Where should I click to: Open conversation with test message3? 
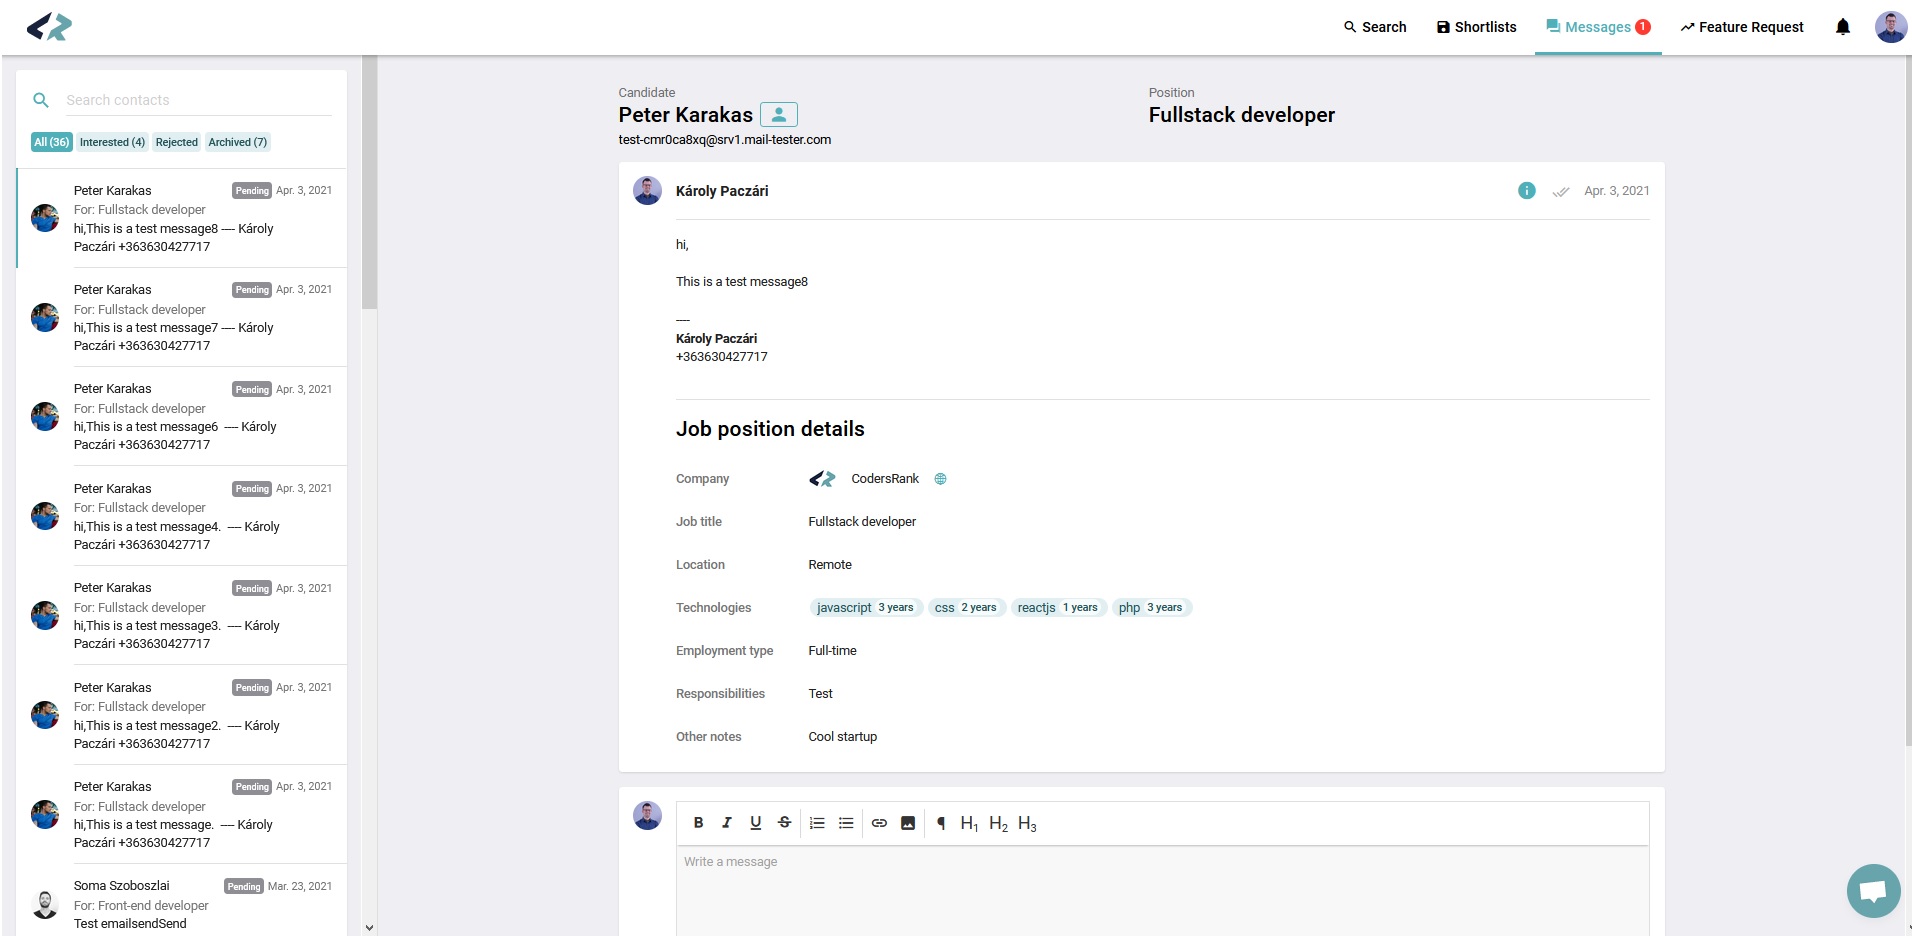[182, 615]
